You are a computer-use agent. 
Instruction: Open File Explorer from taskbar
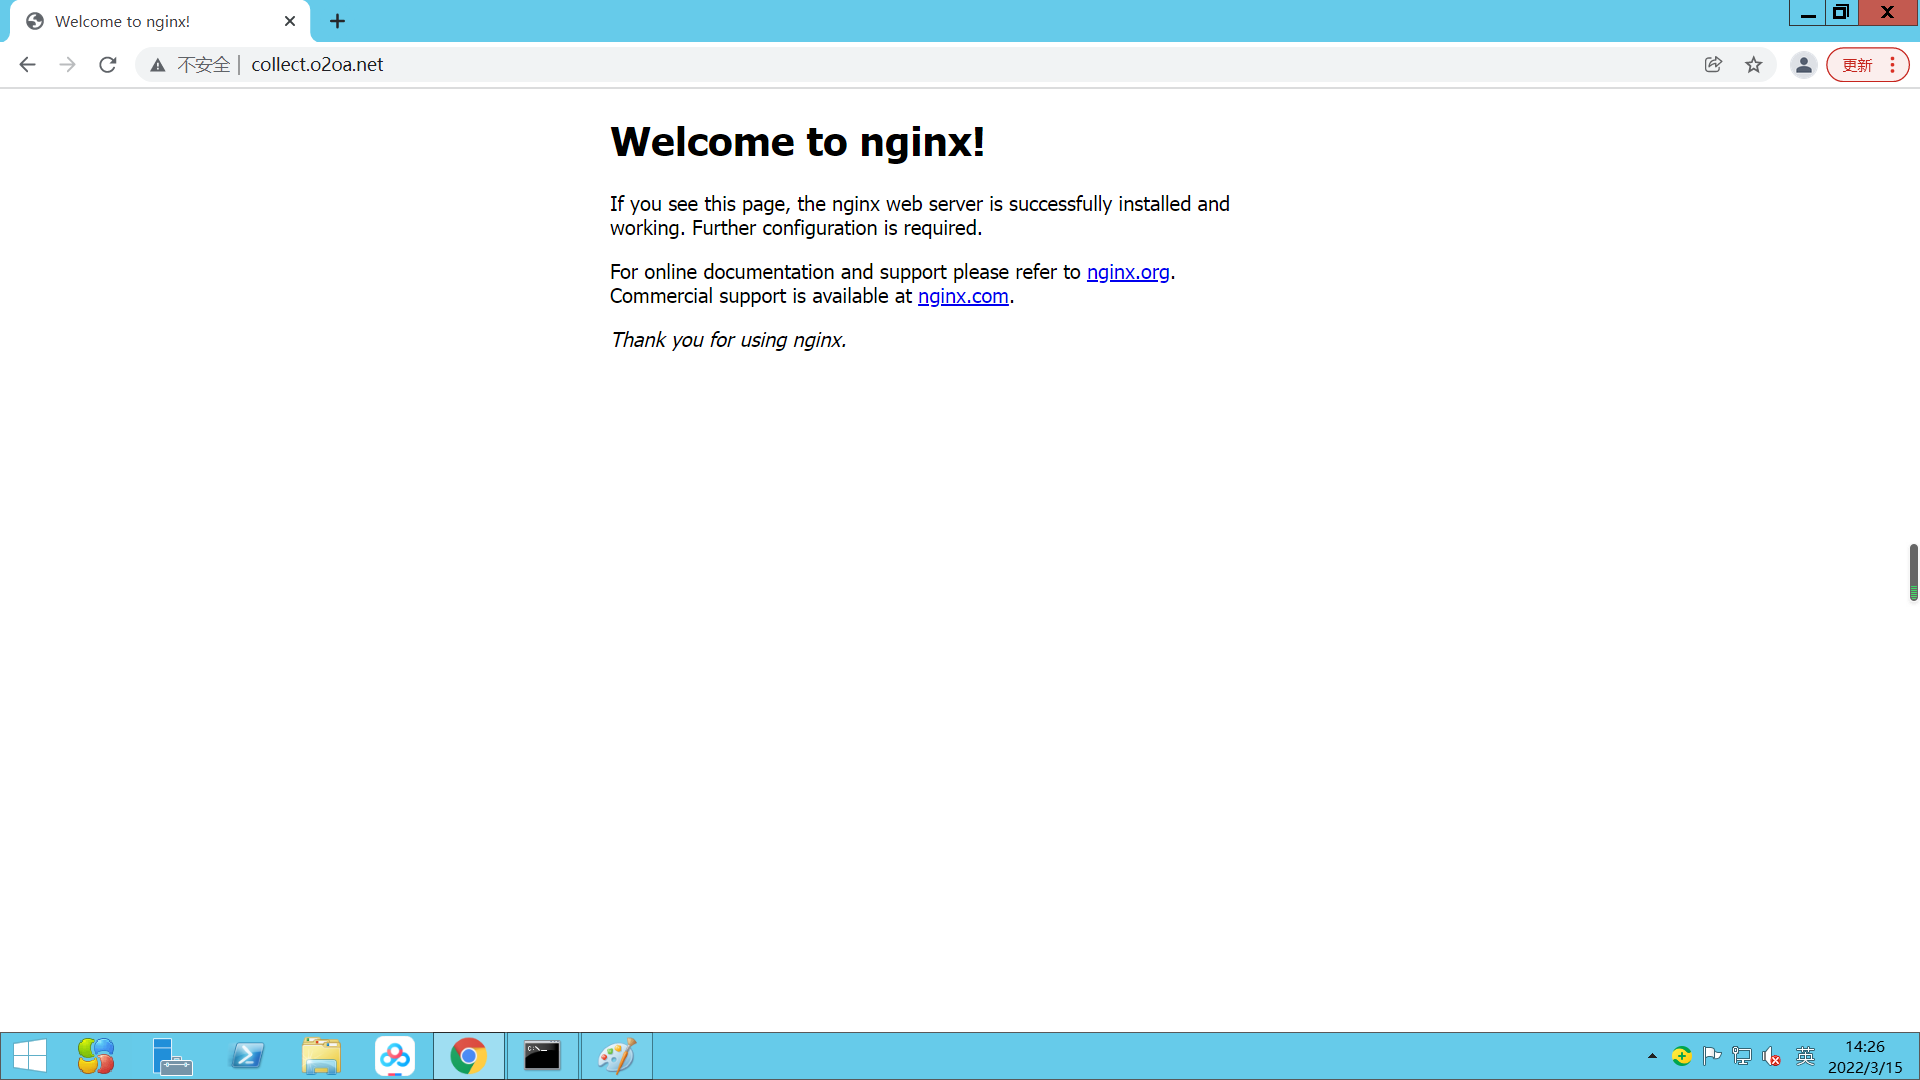(321, 1056)
